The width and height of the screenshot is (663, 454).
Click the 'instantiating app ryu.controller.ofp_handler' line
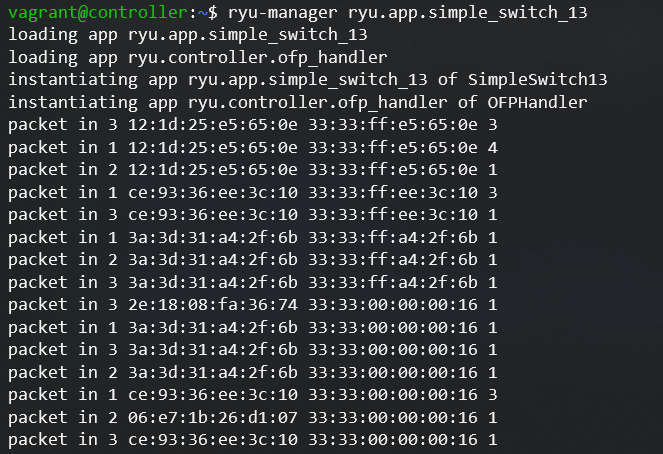pos(298,102)
